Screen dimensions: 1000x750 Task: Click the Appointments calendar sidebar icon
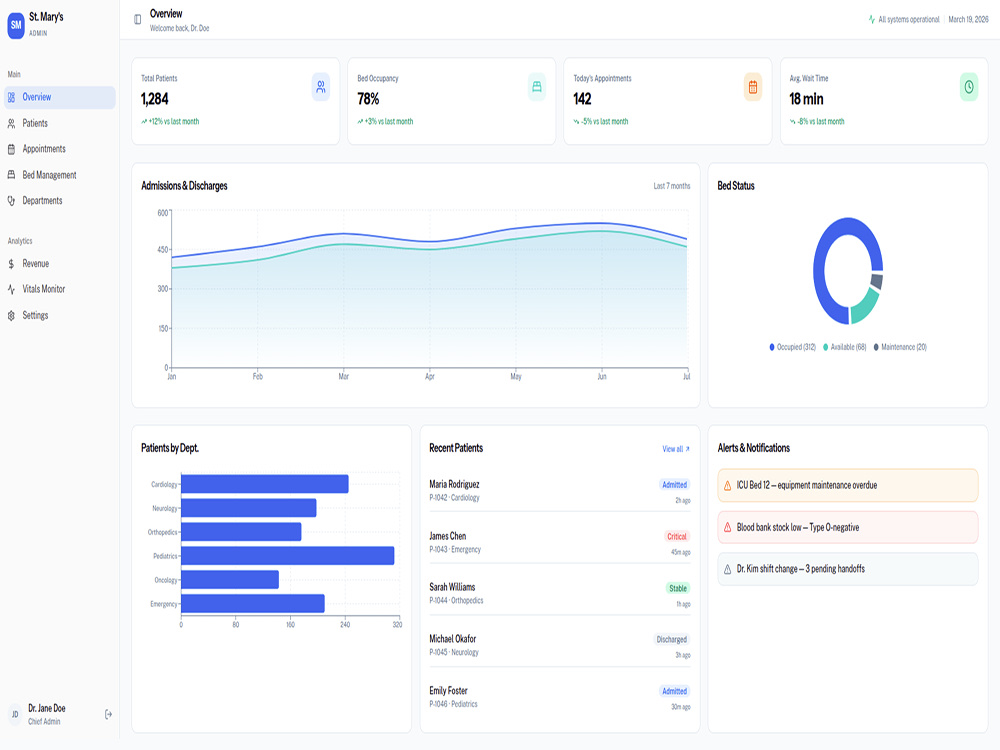click(11, 149)
